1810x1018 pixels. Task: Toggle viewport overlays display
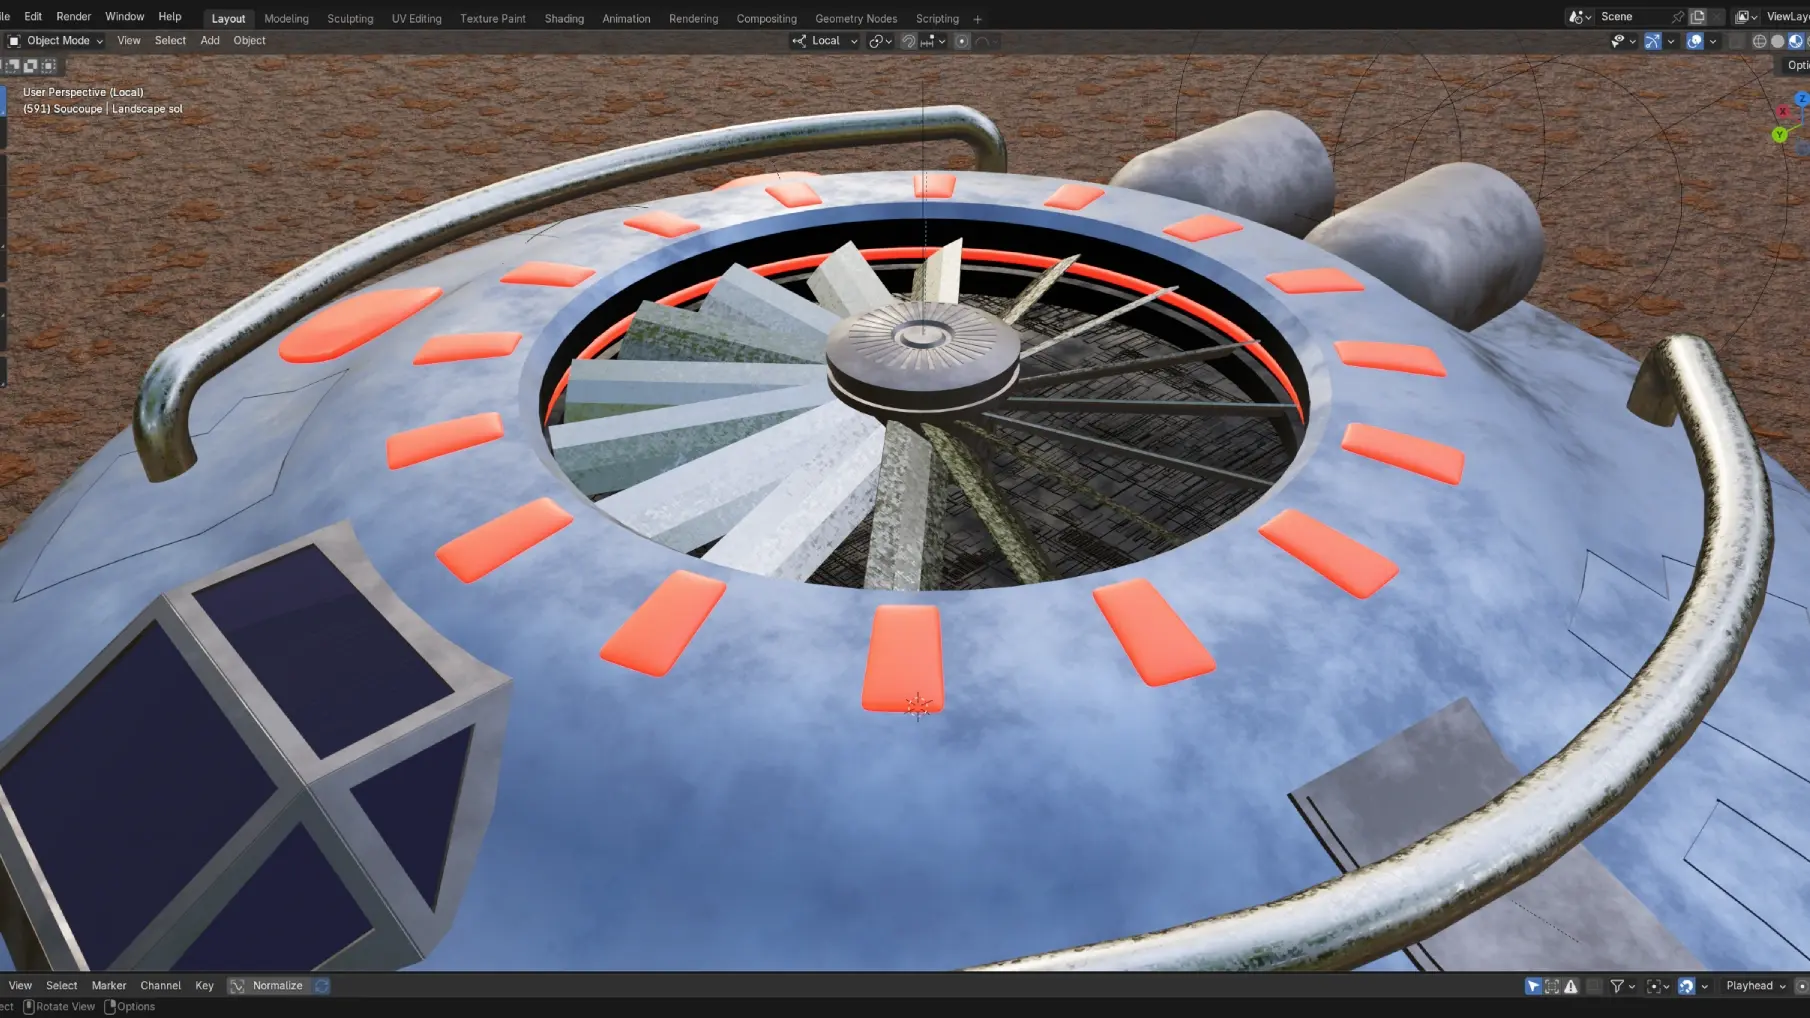[x=1694, y=41]
